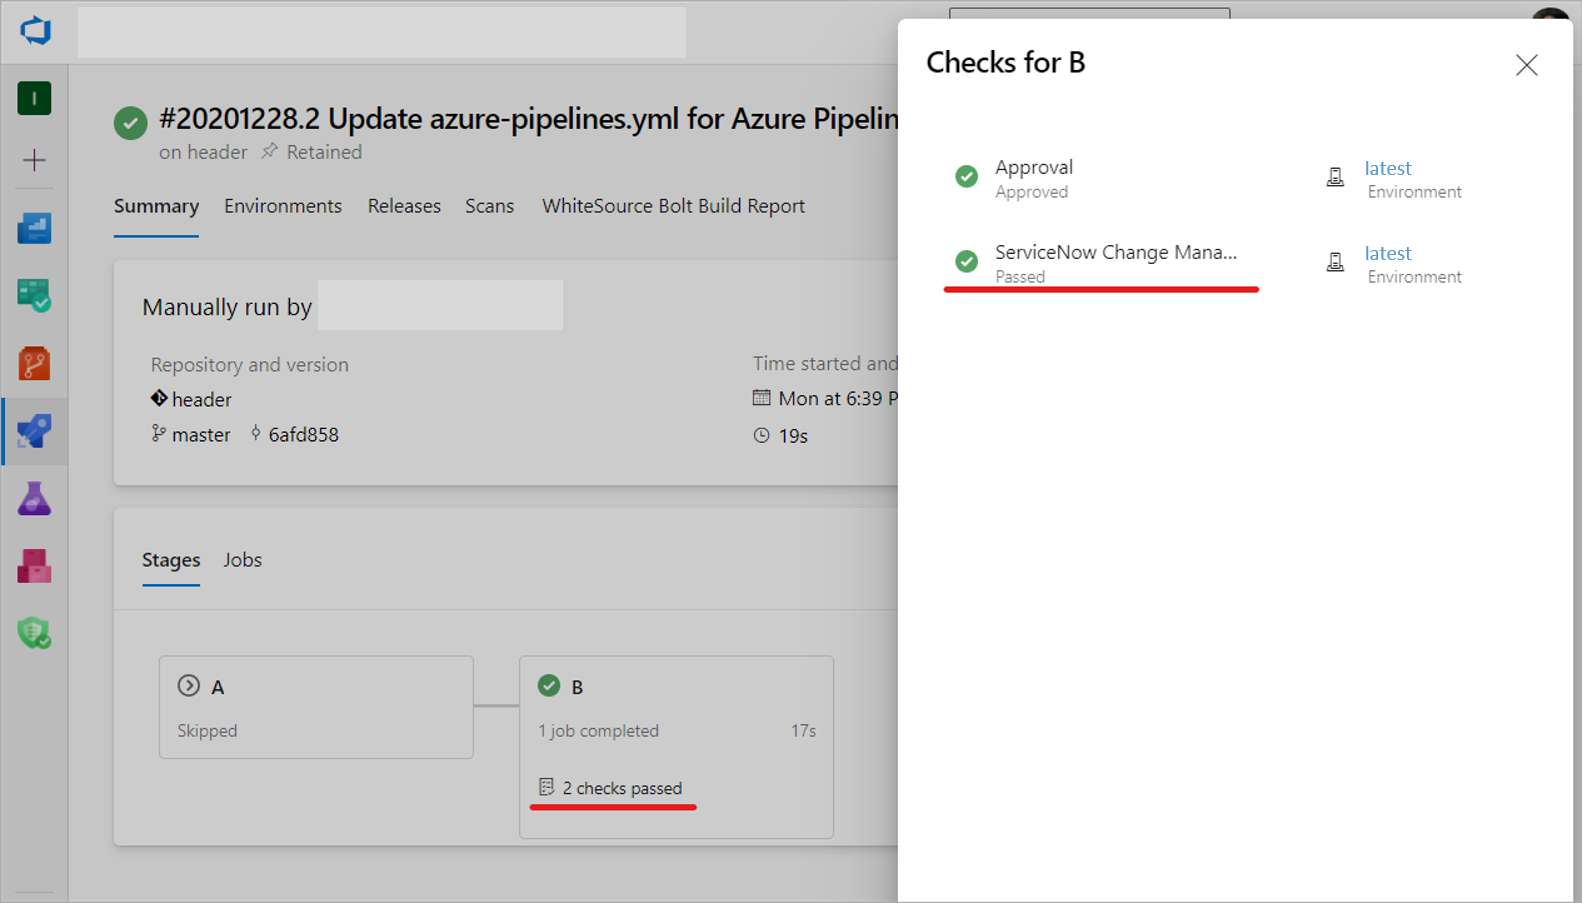The height and width of the screenshot is (903, 1582).
Task: Click the checklist icon beside 2 checks passed
Action: click(546, 787)
